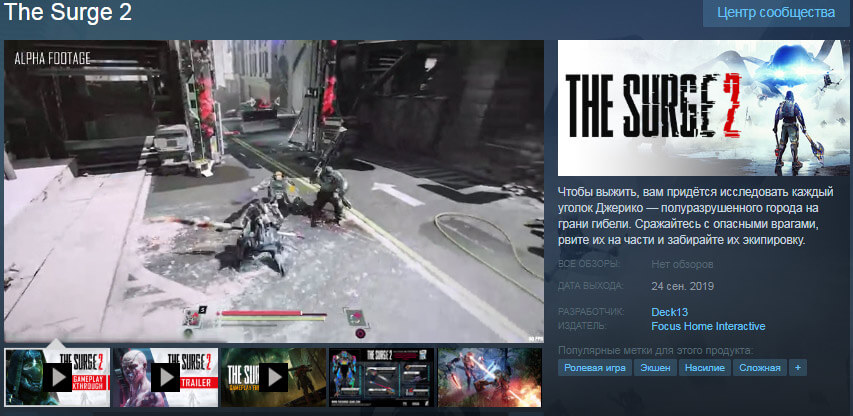853x416 pixels.
Task: Click the 'ВСЕ ОБЗОРЫ:' label
Action: pyautogui.click(x=589, y=264)
